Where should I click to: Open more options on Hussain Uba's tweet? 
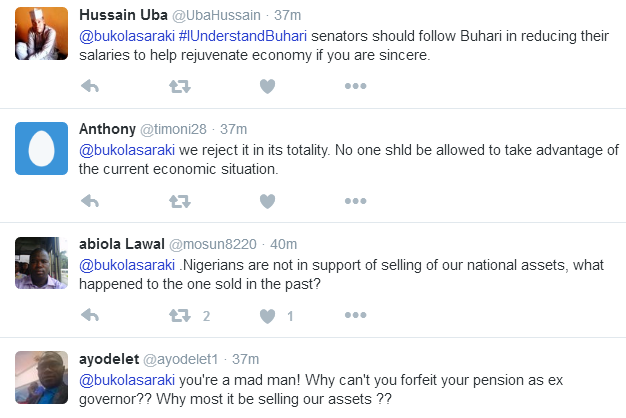pyautogui.click(x=355, y=86)
